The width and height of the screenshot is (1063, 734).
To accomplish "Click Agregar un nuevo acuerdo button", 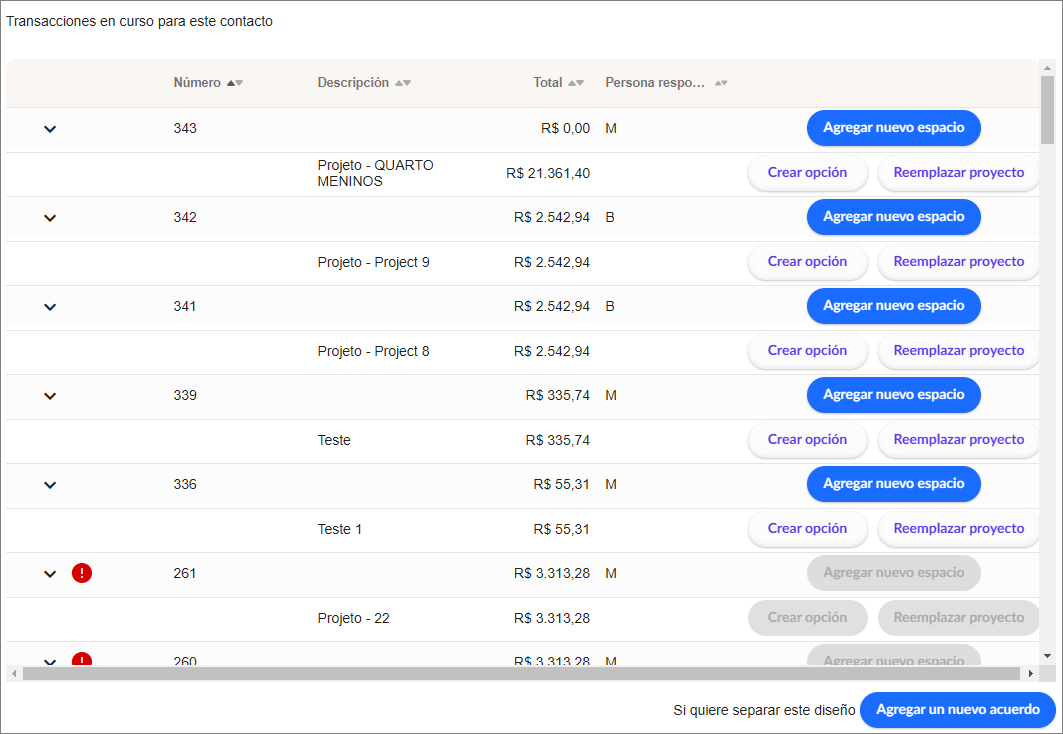I will tap(958, 710).
